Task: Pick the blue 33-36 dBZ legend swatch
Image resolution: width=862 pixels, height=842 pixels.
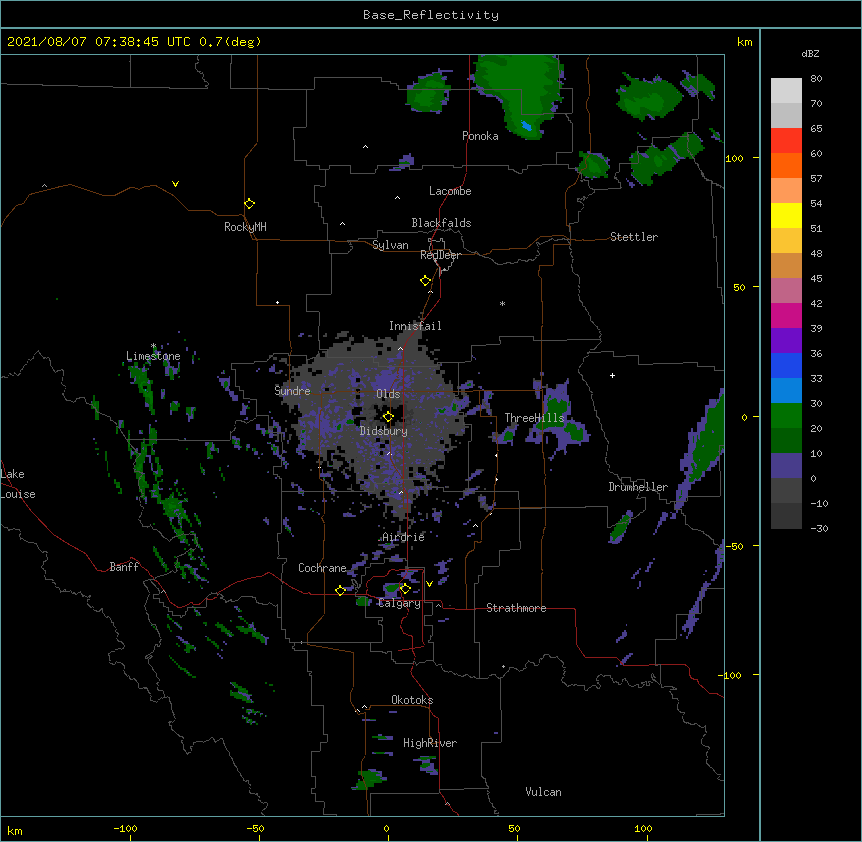Action: coord(786,365)
